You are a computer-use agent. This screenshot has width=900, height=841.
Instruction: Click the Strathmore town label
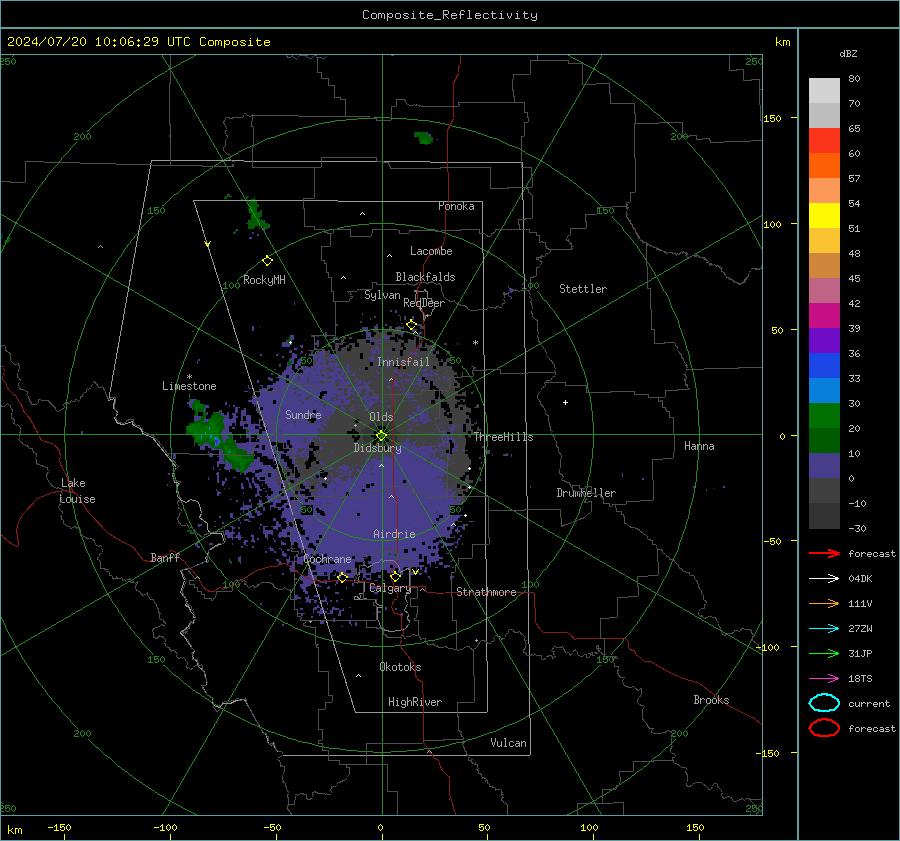(486, 592)
